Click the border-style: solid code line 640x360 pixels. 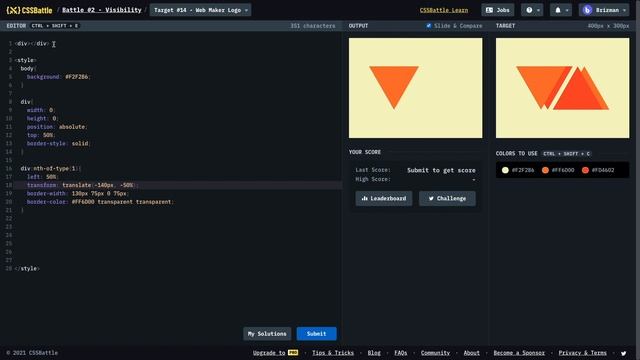click(59, 143)
